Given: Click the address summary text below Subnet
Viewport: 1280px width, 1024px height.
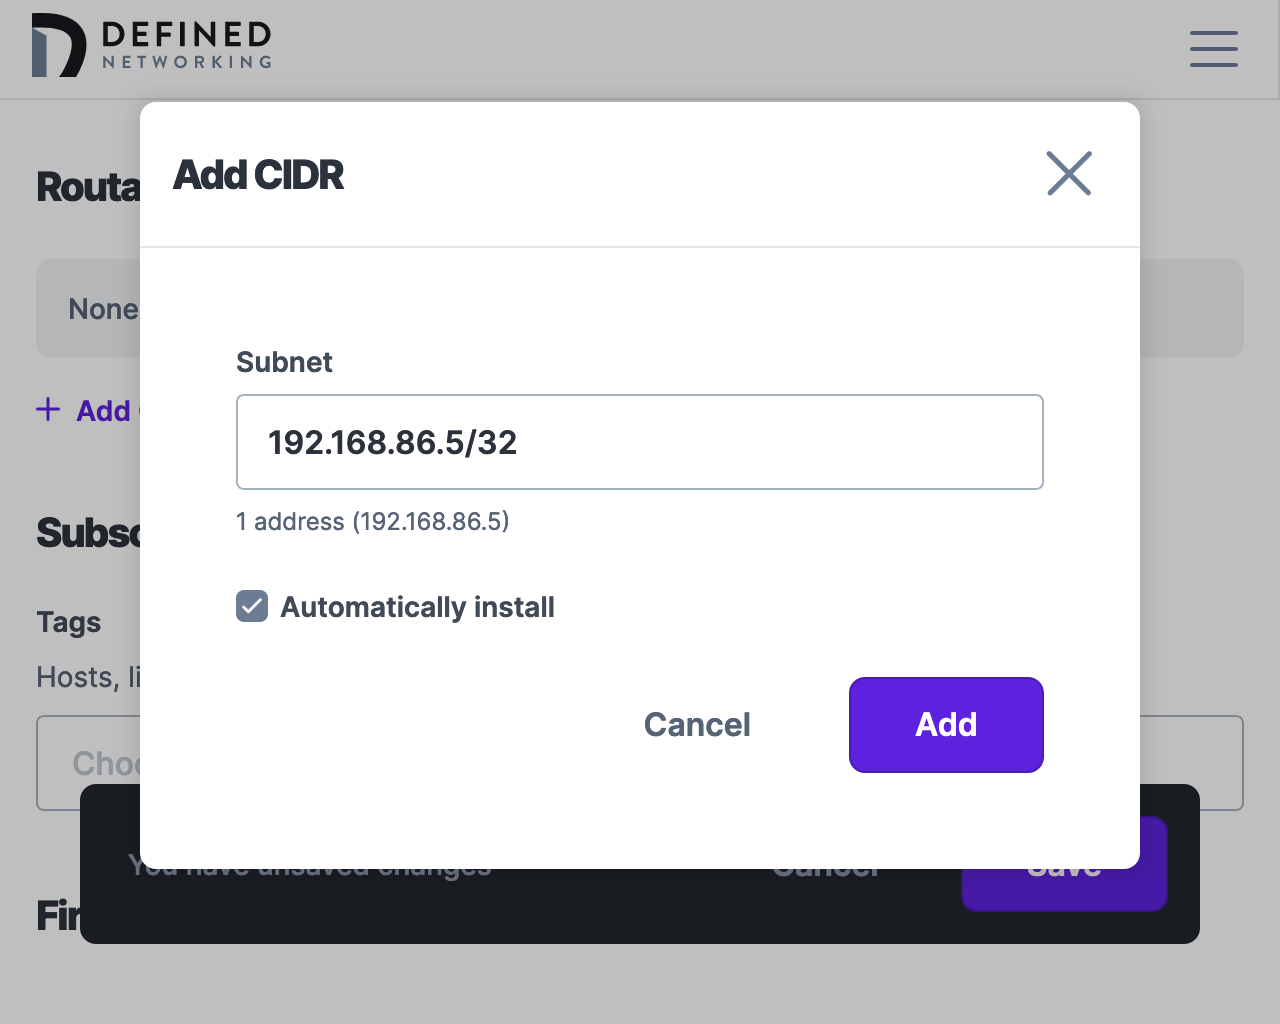Looking at the screenshot, I should coord(372,521).
